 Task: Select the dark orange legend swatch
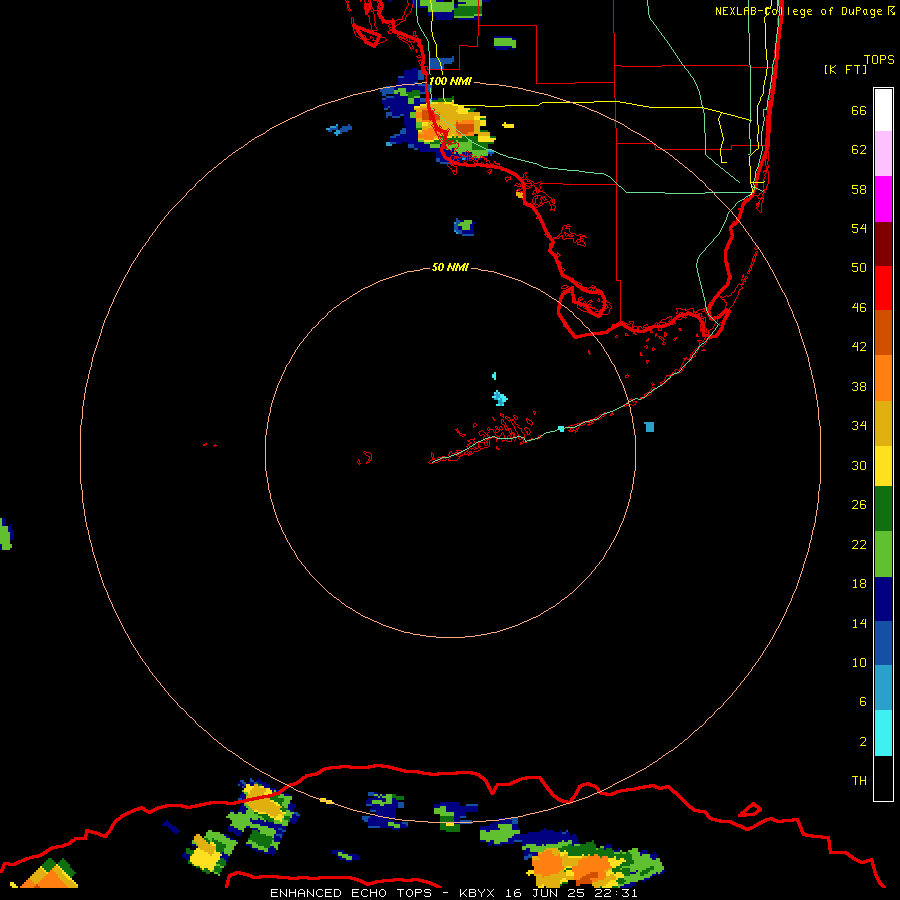click(x=883, y=332)
